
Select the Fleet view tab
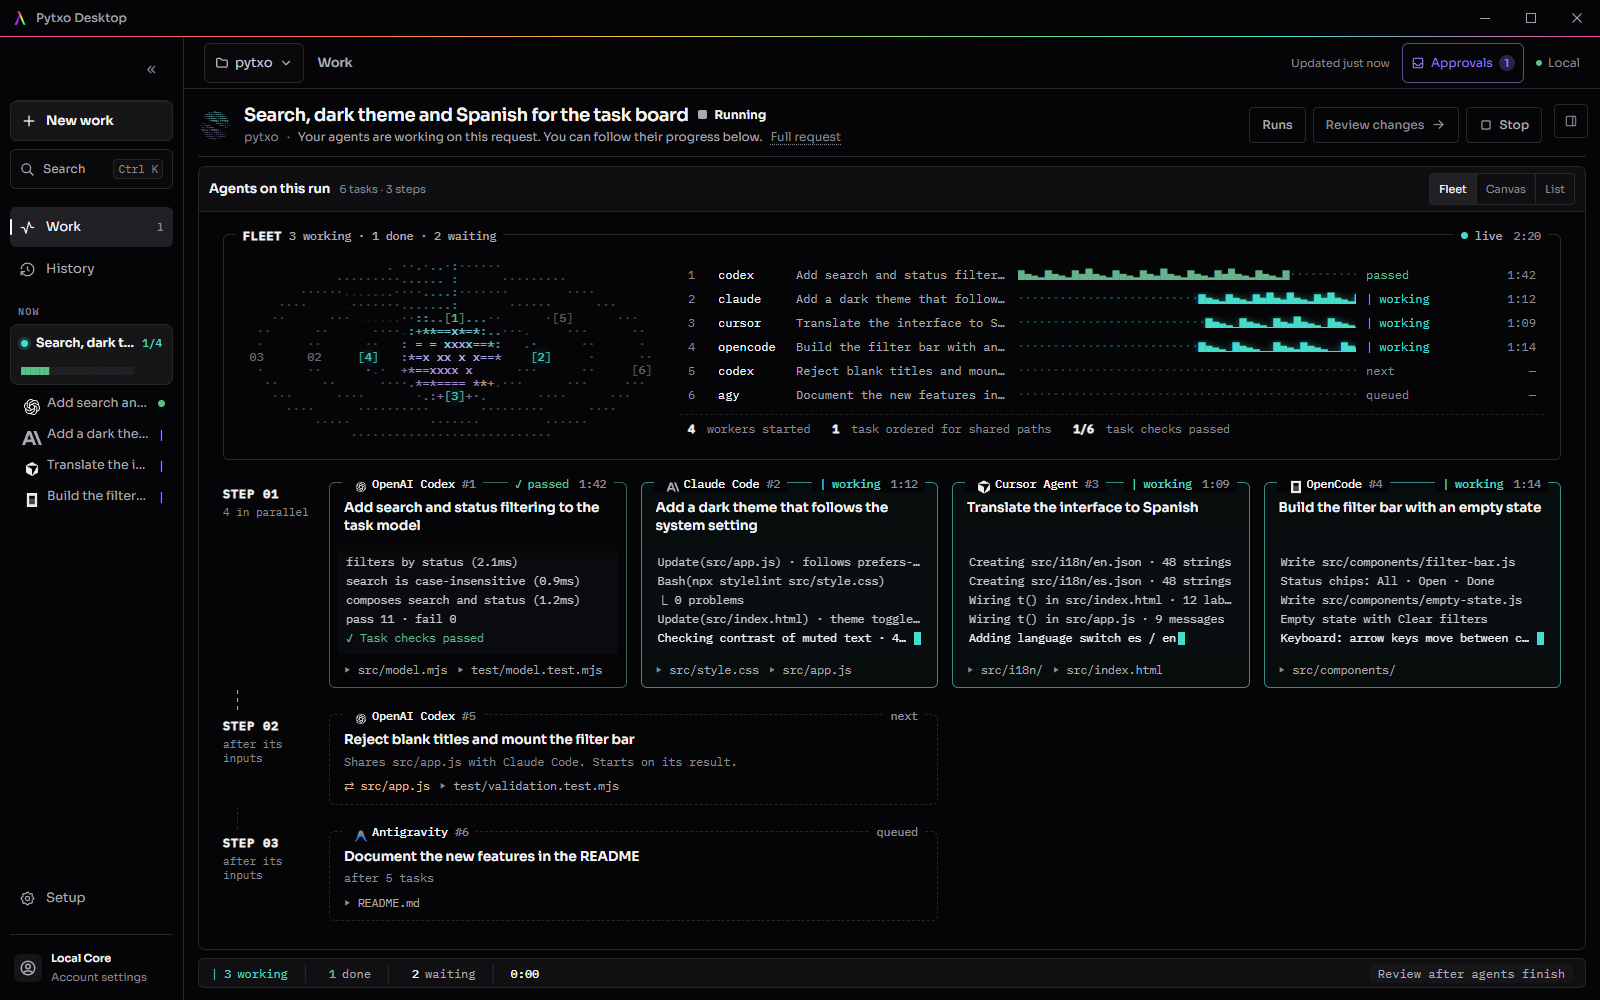pos(1452,189)
